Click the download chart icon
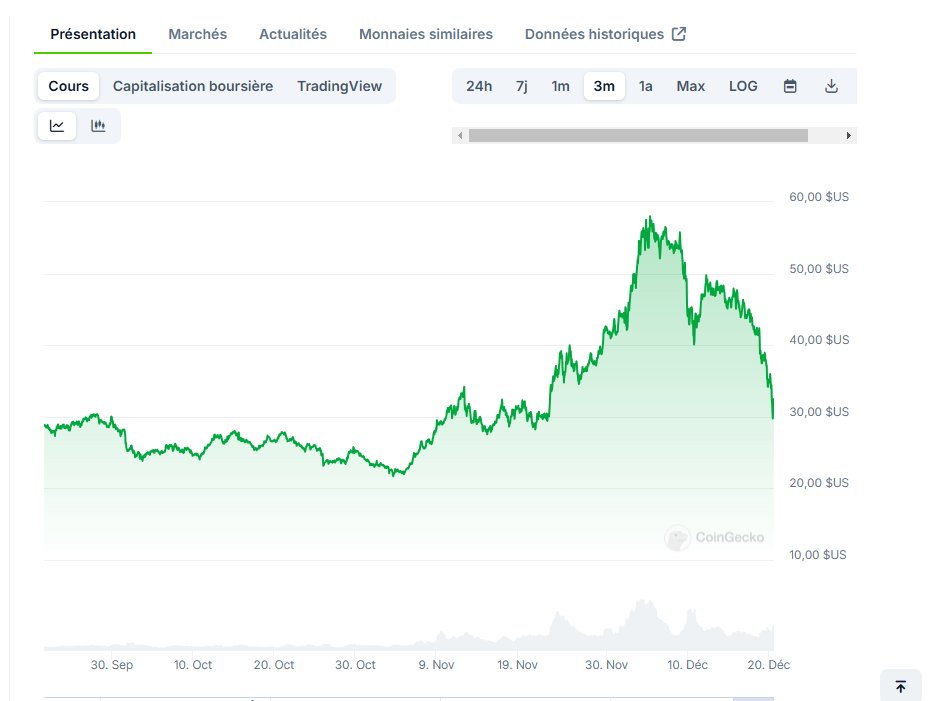This screenshot has width=937, height=701. 832,86
